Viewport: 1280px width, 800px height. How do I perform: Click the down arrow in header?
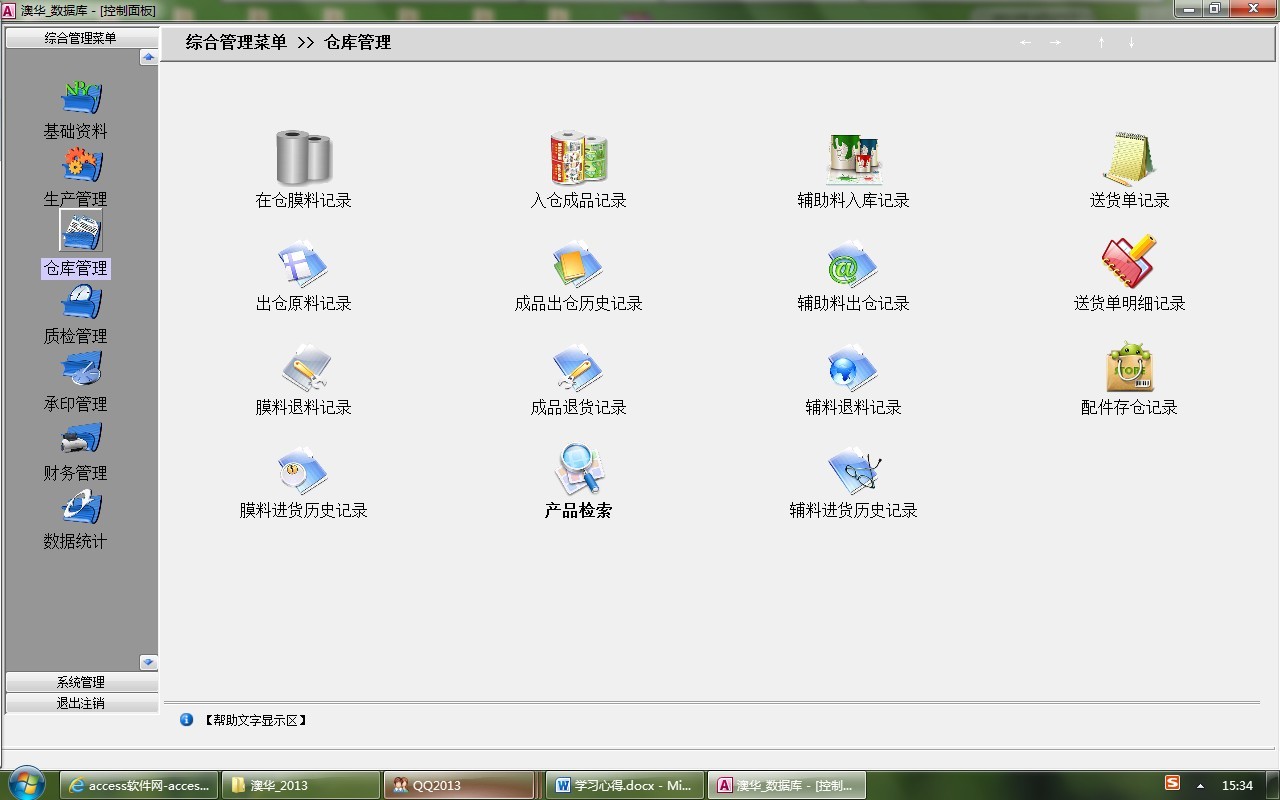point(1131,42)
